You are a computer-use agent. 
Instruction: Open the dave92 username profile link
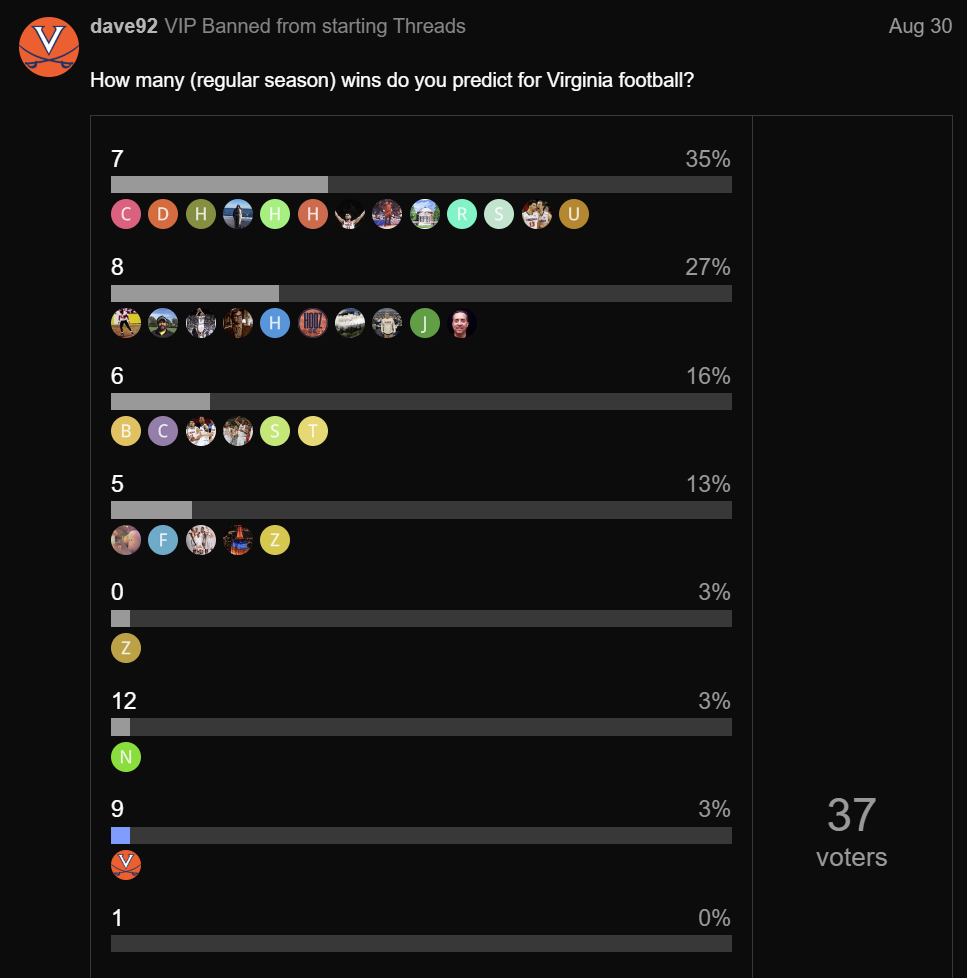click(x=124, y=26)
